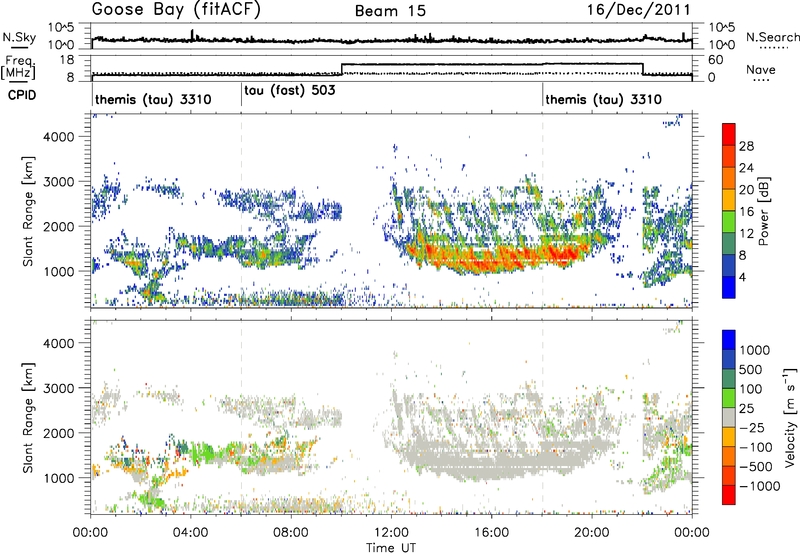Click the '1000' tick on Velocity color bar

(754, 350)
